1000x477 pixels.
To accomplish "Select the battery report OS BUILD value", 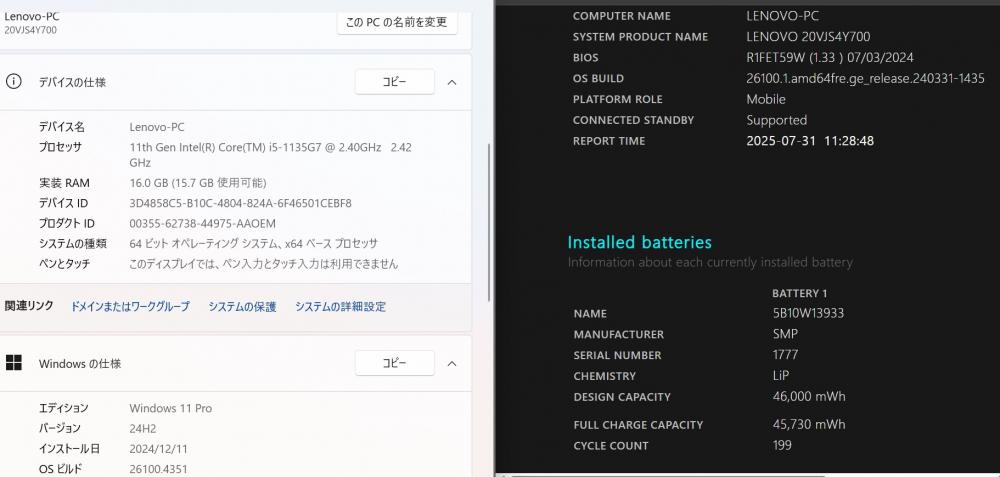I will click(865, 78).
